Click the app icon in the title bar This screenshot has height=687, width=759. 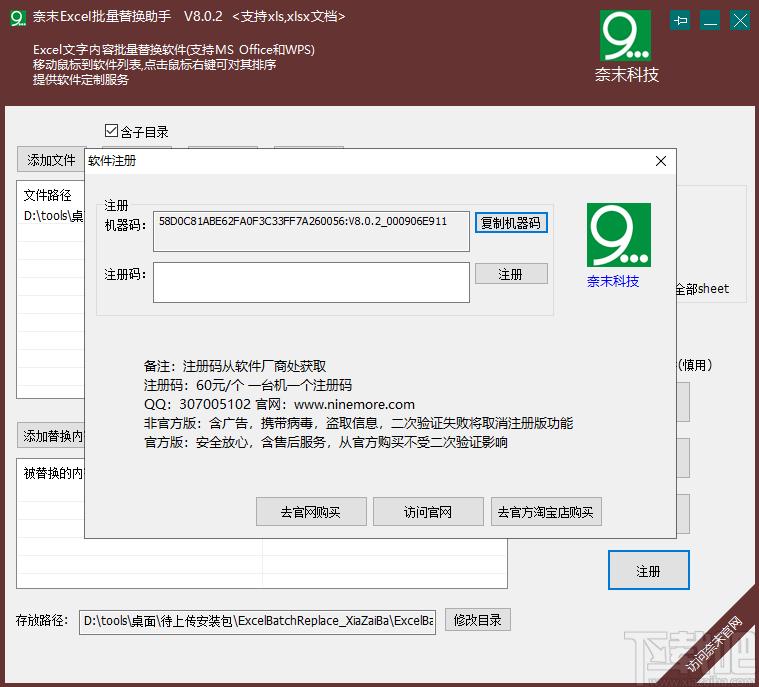(17, 18)
